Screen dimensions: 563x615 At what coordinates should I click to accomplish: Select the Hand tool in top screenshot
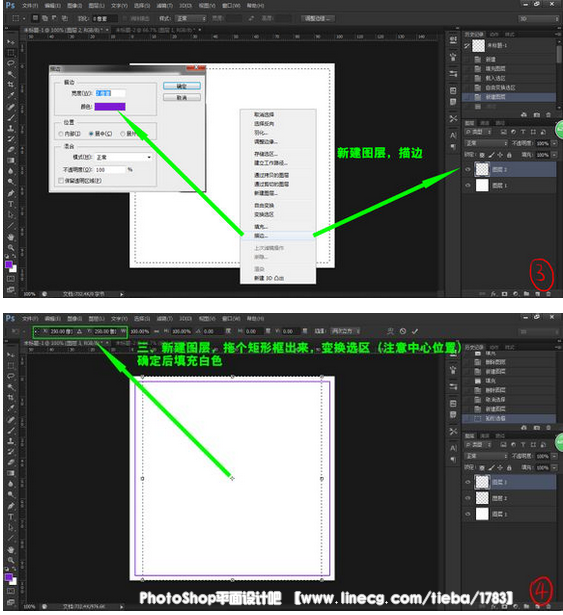(11, 237)
